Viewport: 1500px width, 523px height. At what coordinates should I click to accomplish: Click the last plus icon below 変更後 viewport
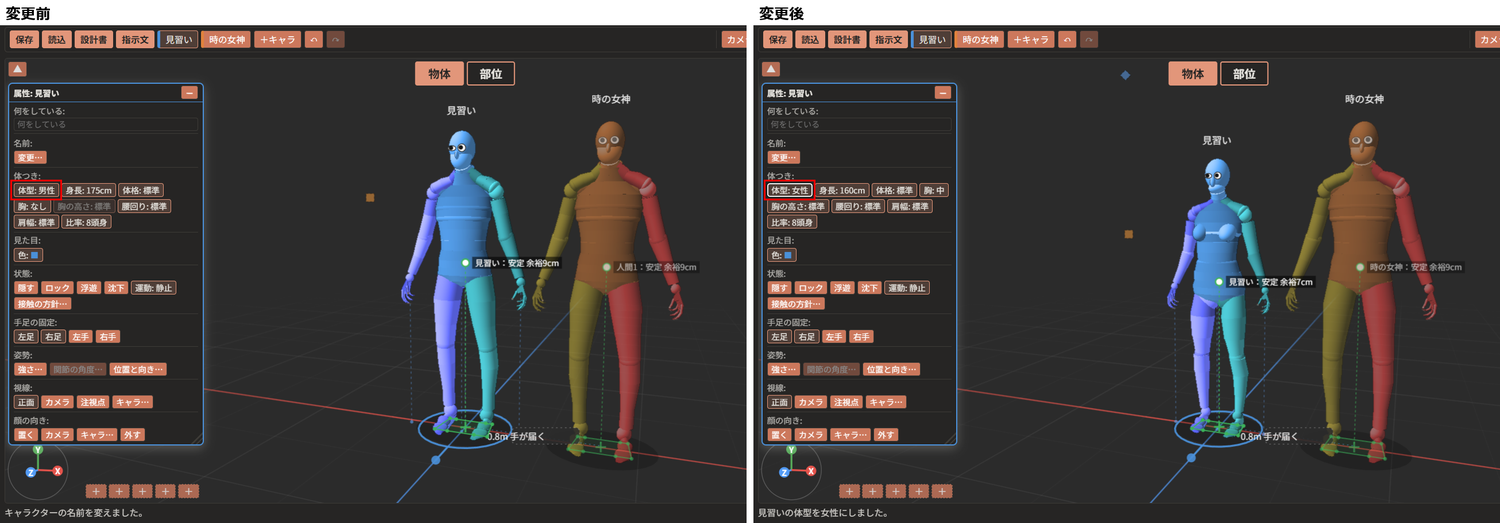pos(941,491)
